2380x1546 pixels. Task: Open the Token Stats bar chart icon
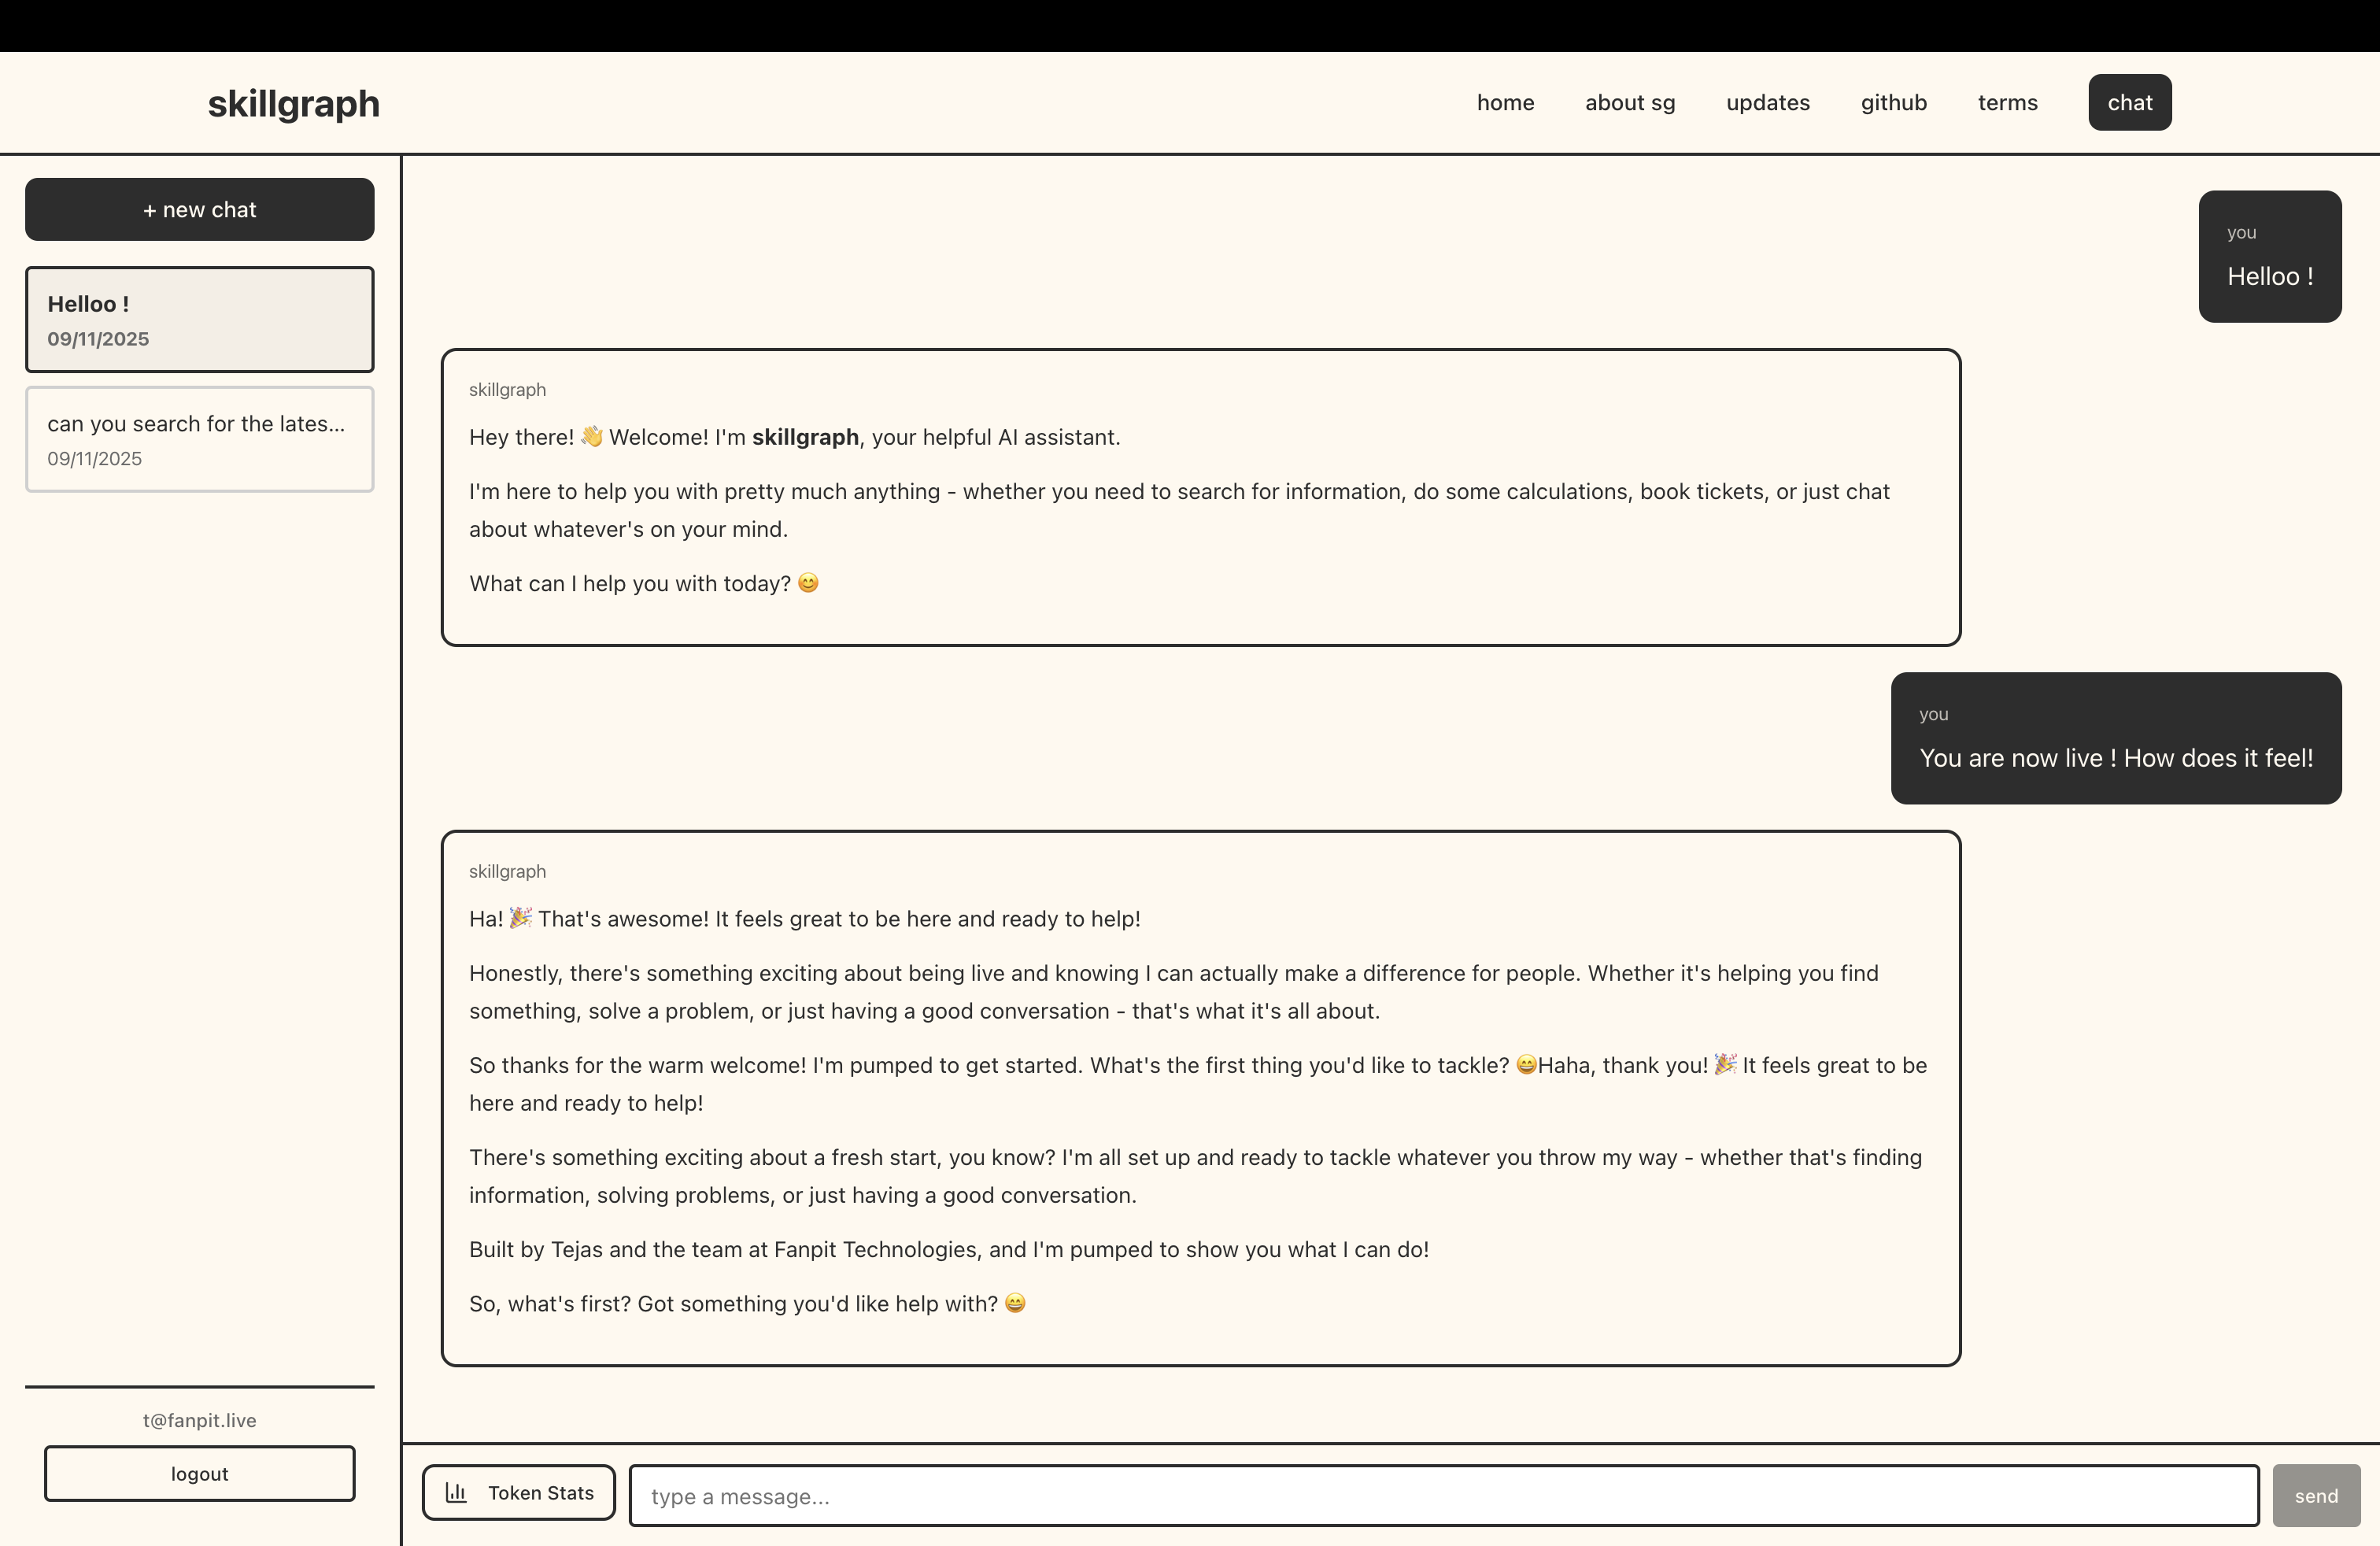tap(456, 1492)
